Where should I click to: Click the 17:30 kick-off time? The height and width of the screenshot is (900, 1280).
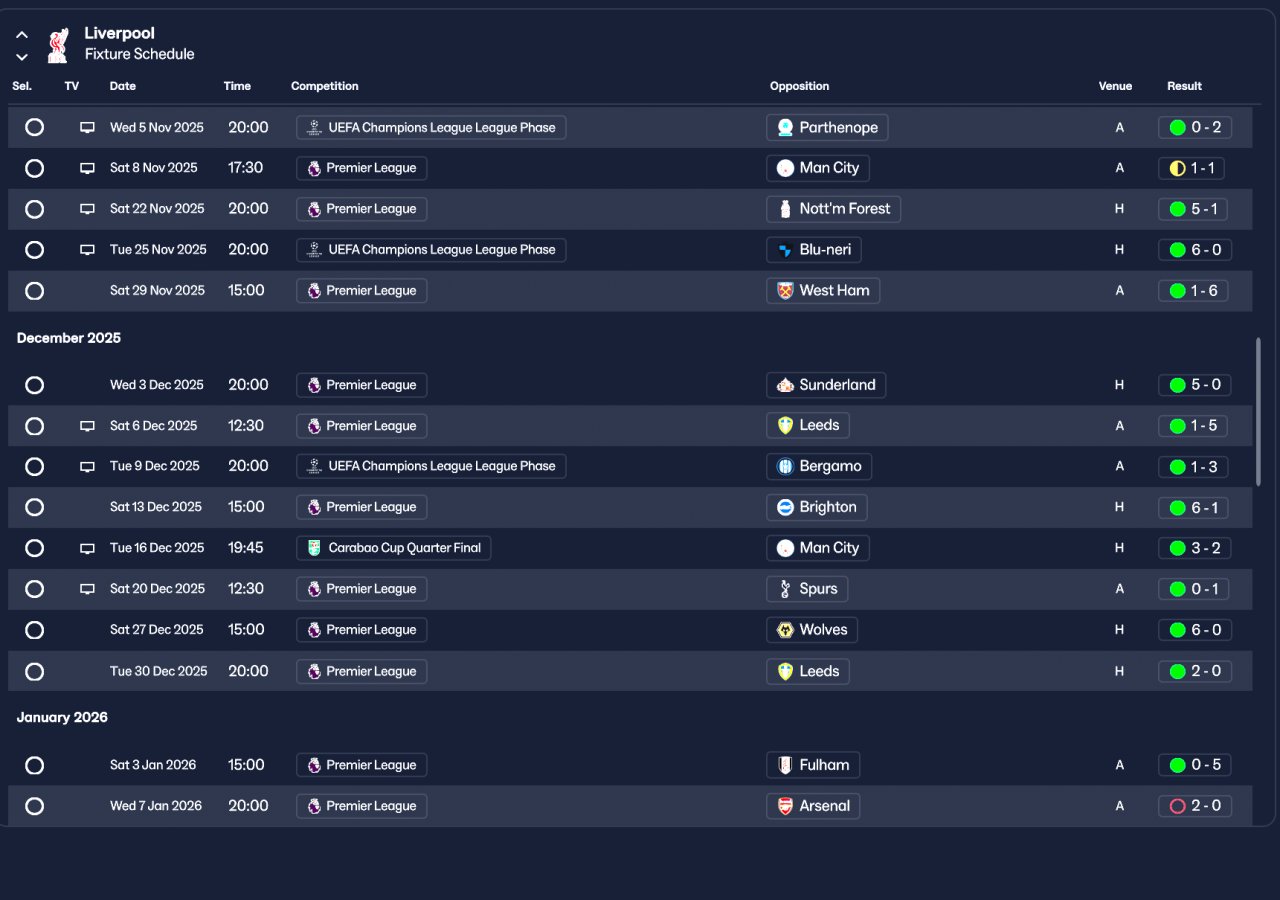coord(246,168)
